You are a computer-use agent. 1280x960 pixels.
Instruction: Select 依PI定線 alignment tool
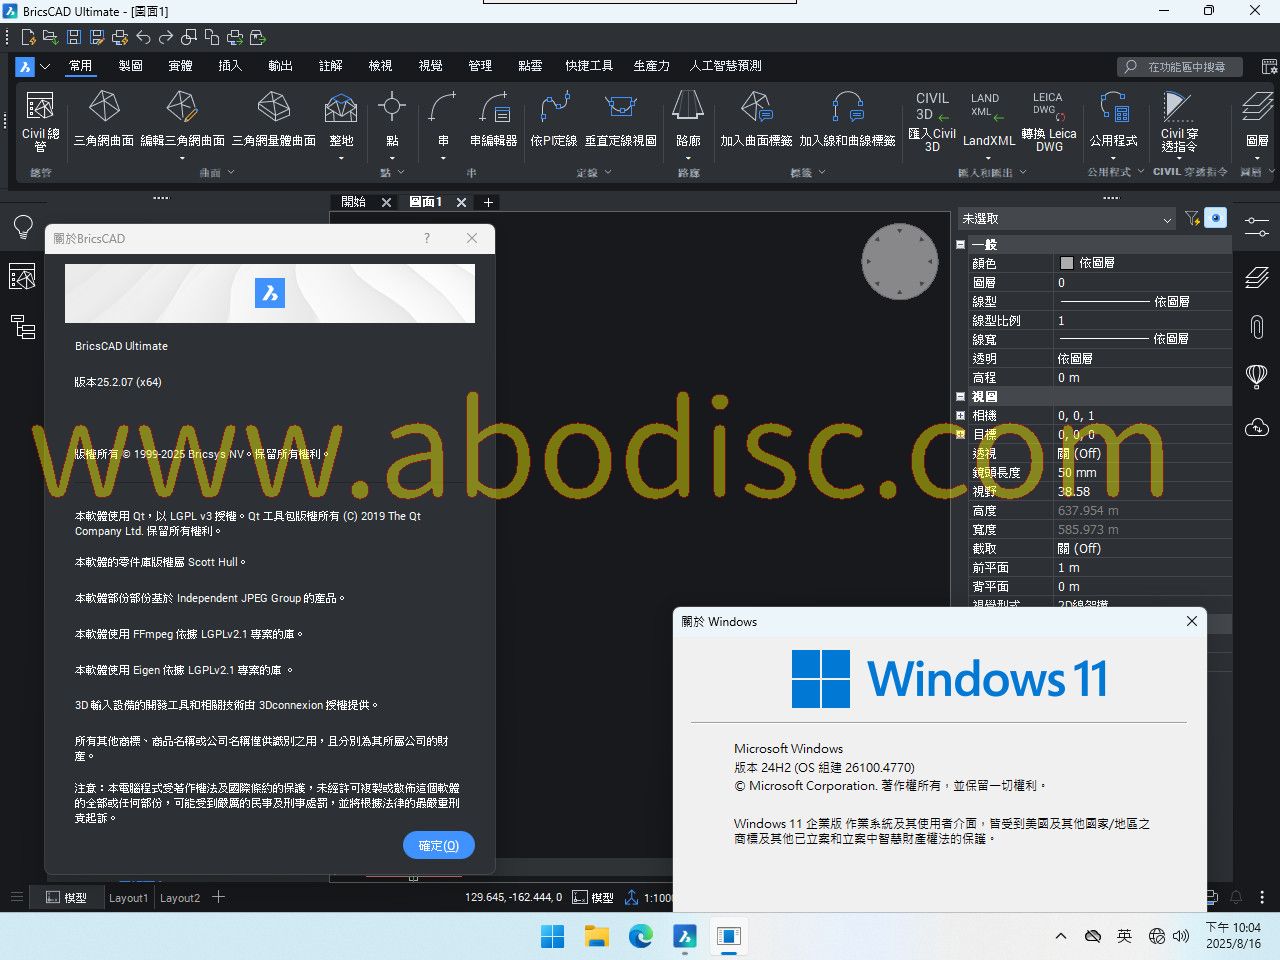click(554, 120)
